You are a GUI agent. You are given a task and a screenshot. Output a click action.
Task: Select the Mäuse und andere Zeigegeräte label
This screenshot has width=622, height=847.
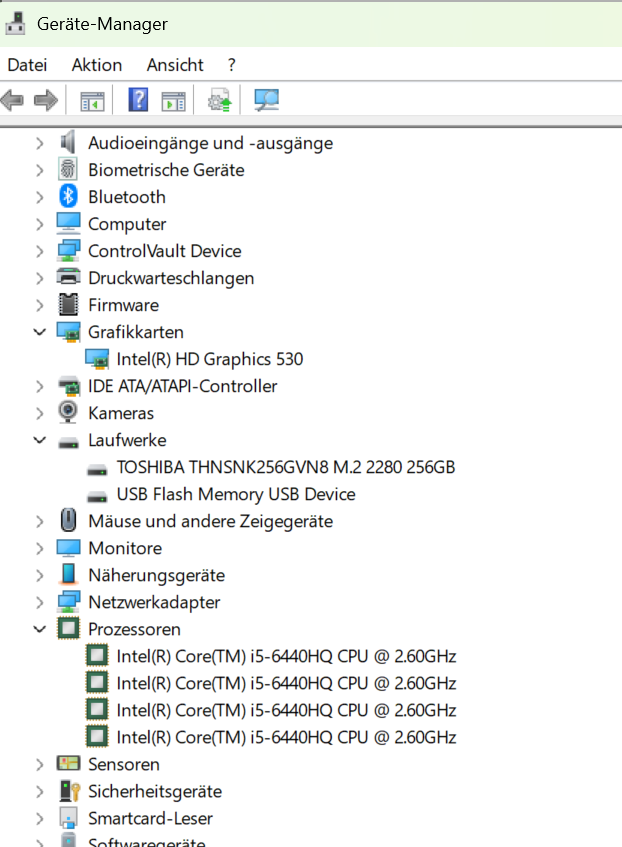[211, 521]
